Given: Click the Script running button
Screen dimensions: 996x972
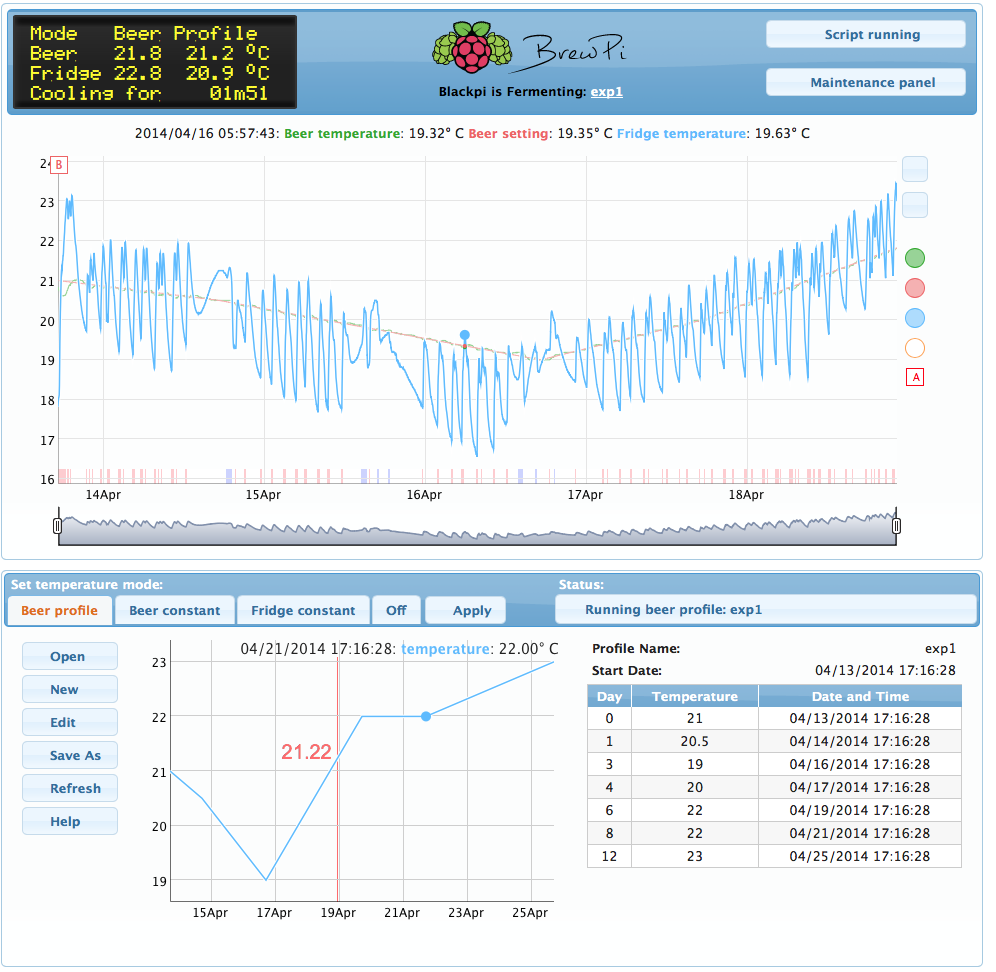Looking at the screenshot, I should (x=865, y=34).
